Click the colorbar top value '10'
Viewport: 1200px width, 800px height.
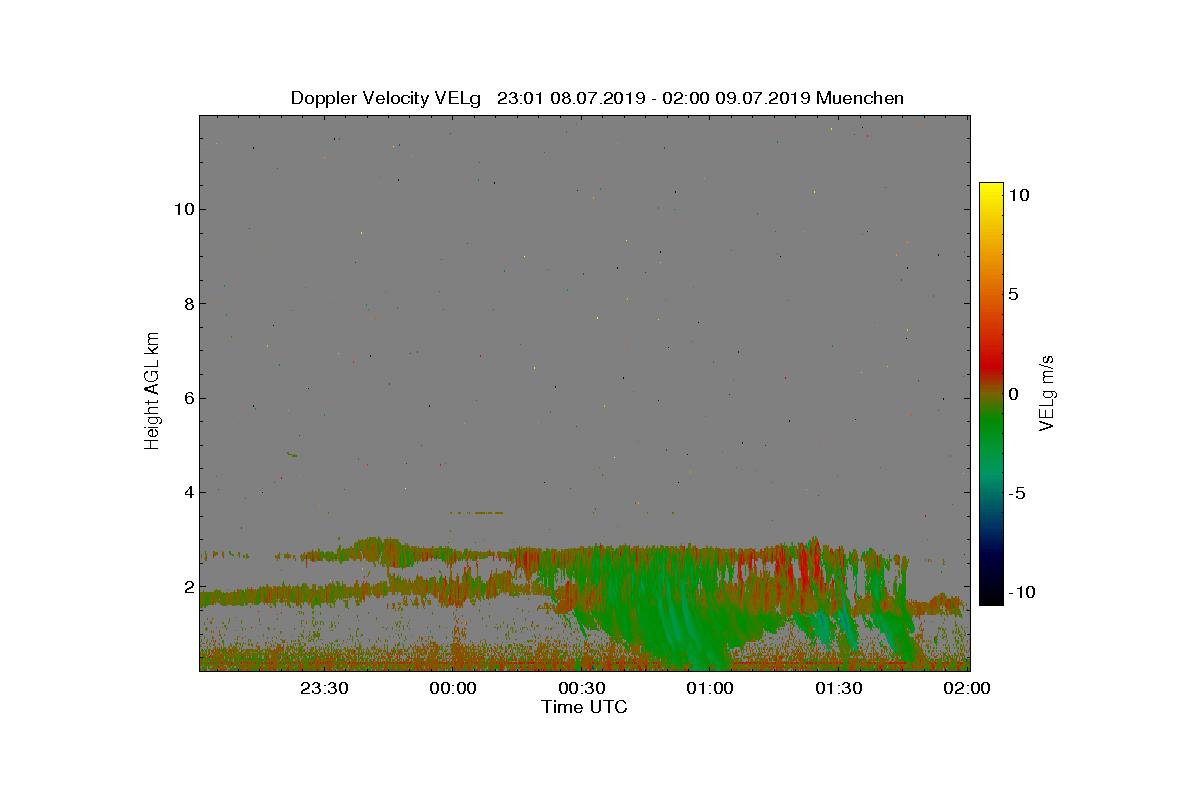coord(1018,196)
